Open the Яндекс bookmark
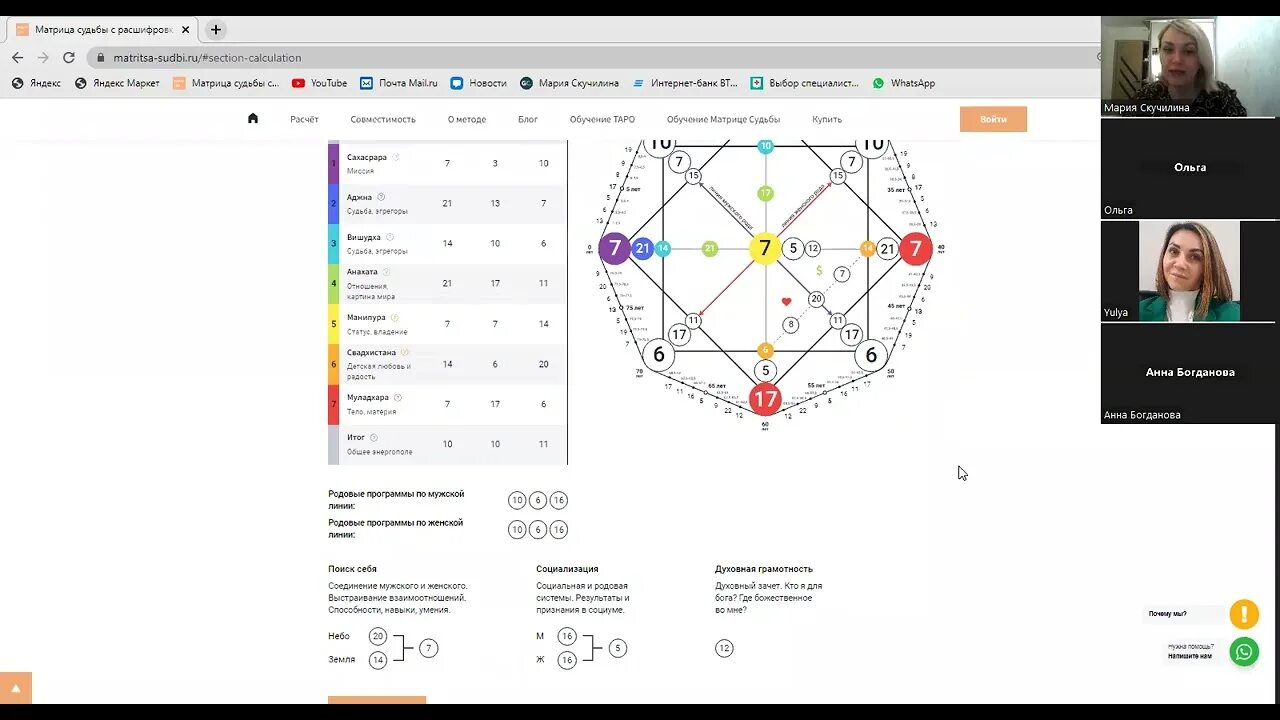Screen dimensions: 1280x720 (x=36, y=83)
